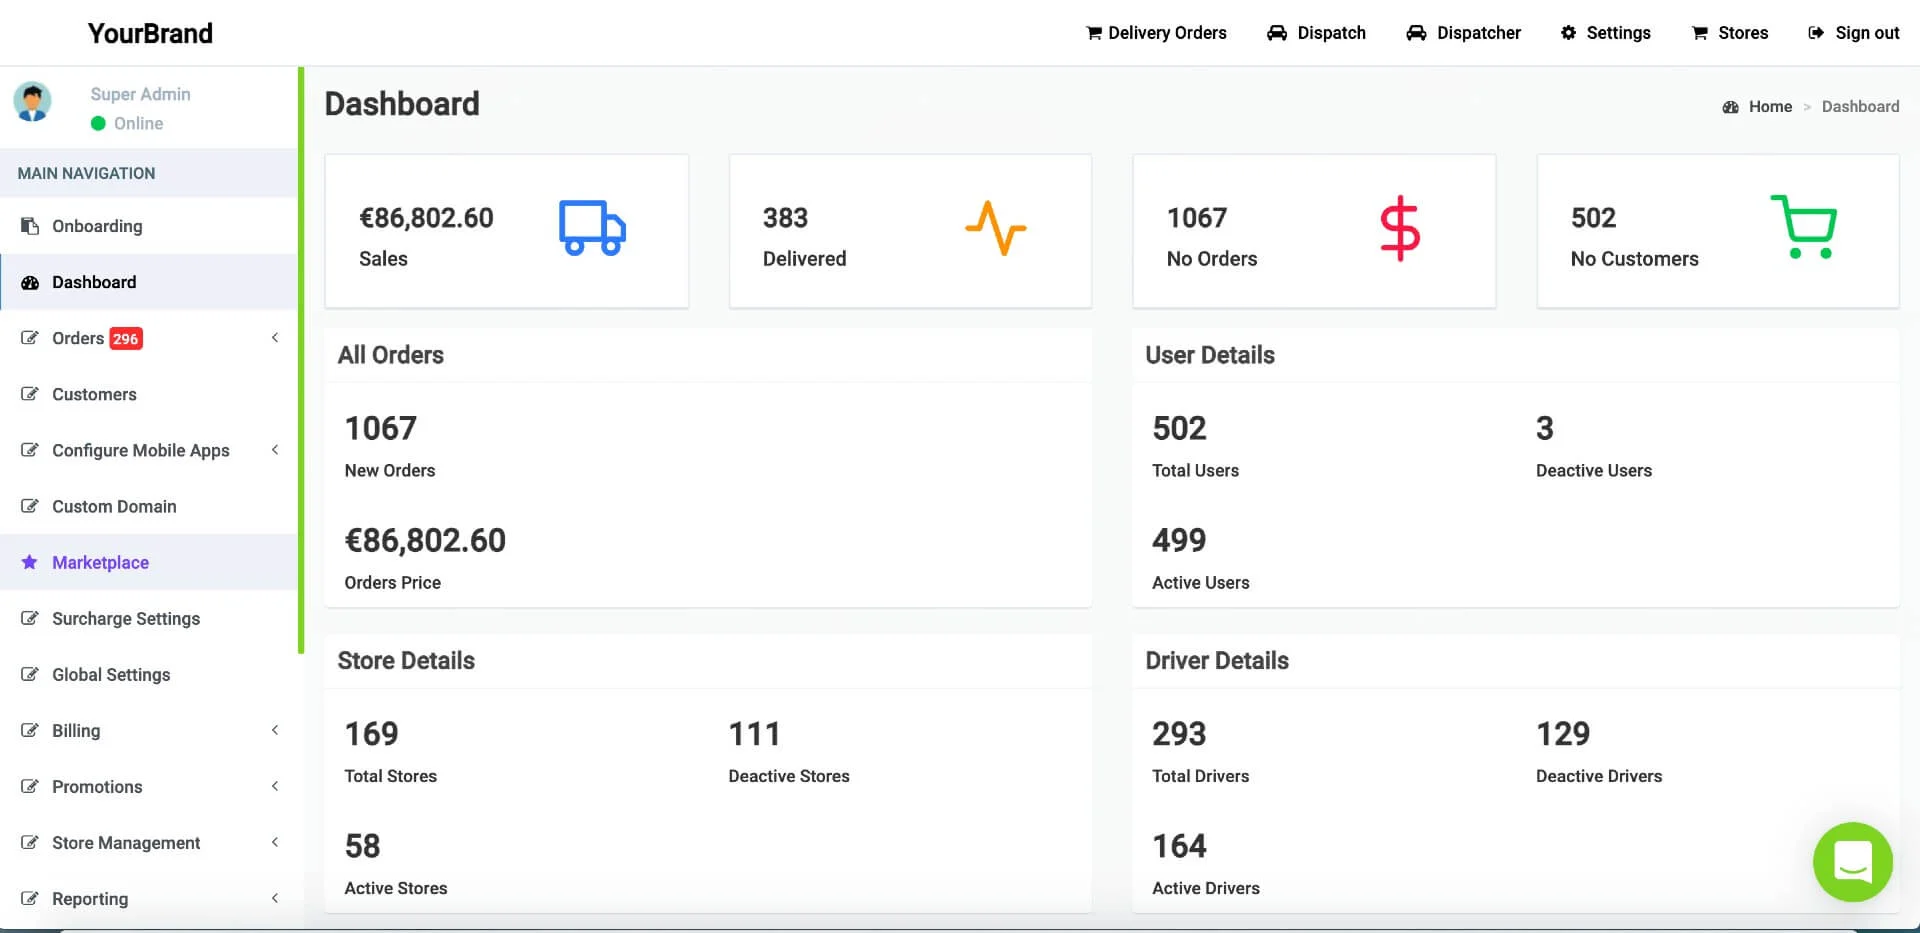Open Delivery Orders in top navigation
Screen dimensions: 1920x933
click(1156, 33)
